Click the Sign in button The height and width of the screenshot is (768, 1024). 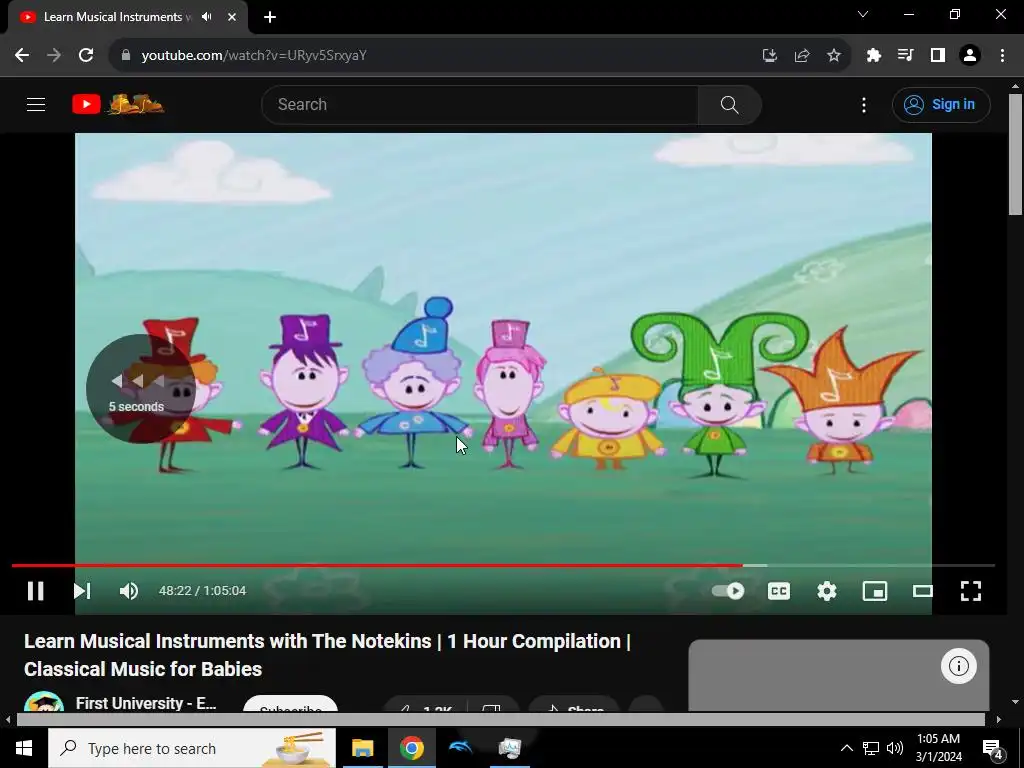click(x=941, y=104)
